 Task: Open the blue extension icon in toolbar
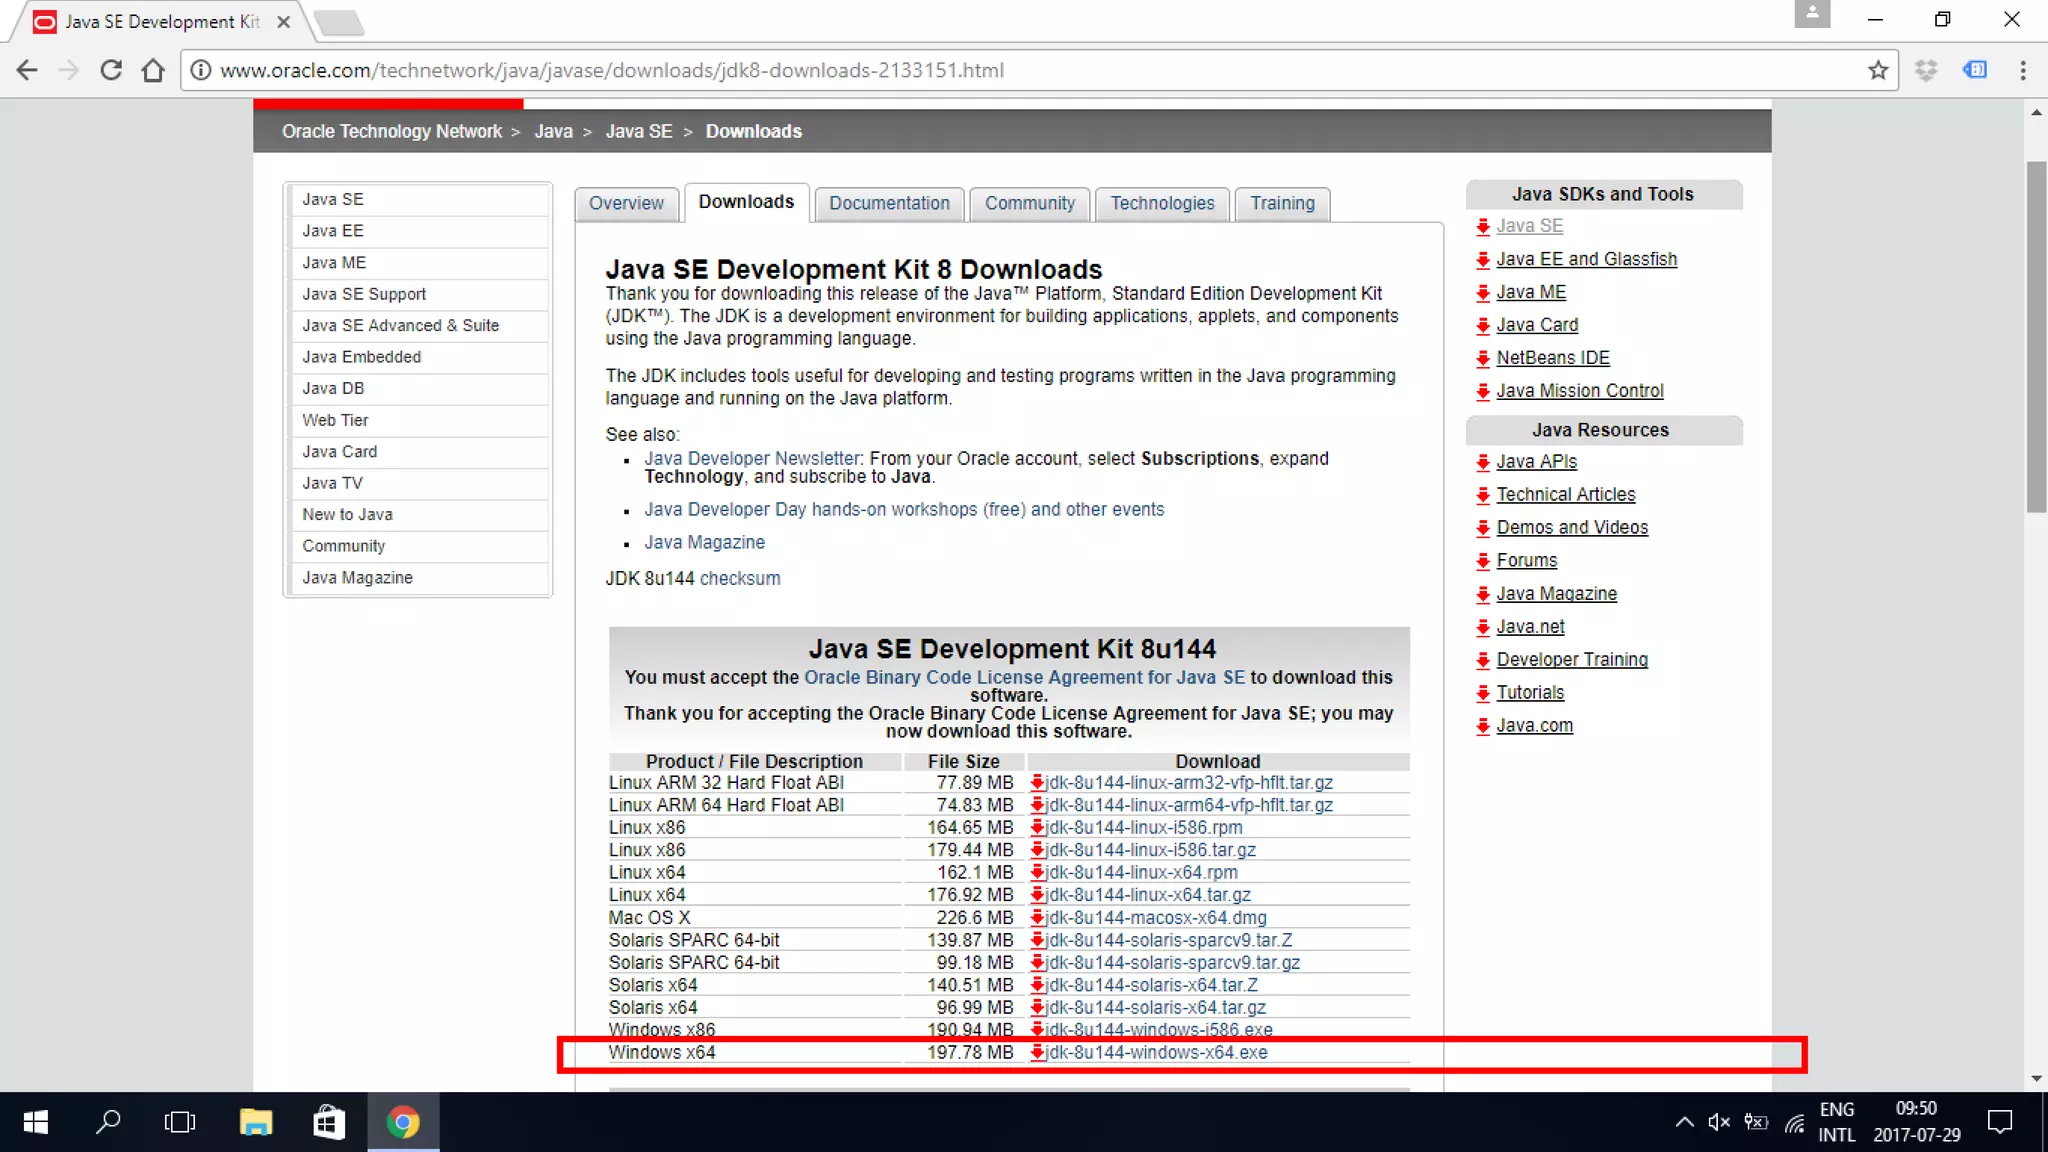coord(1975,70)
